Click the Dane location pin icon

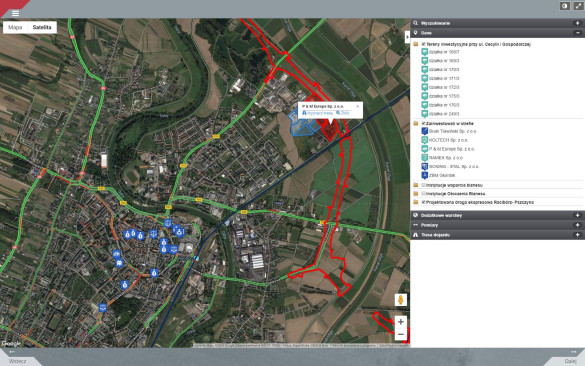[415, 33]
